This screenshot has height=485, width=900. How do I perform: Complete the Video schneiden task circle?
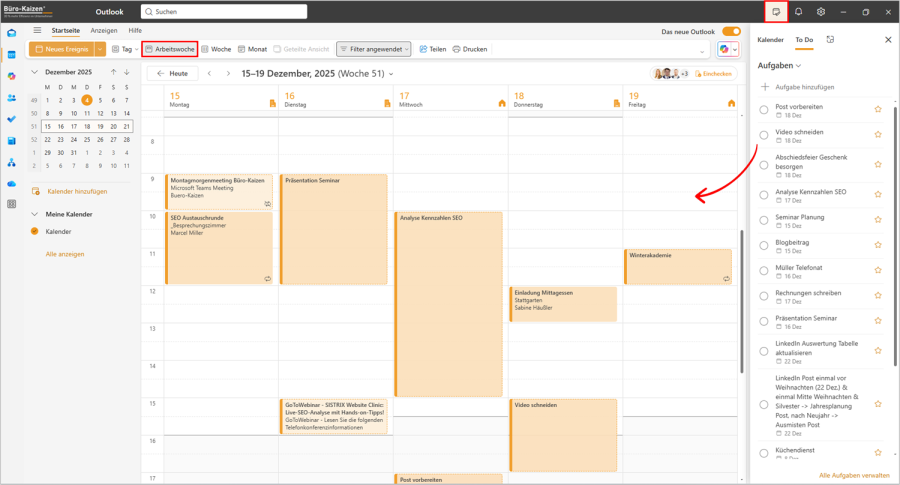763,135
